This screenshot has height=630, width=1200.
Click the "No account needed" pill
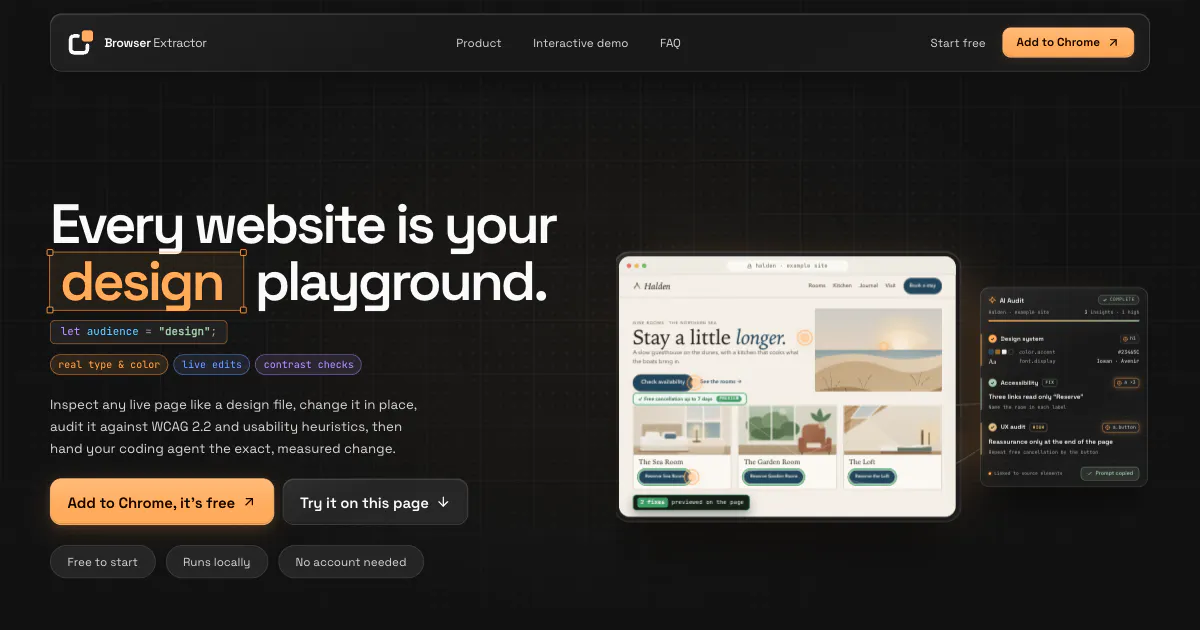pyautogui.click(x=351, y=562)
